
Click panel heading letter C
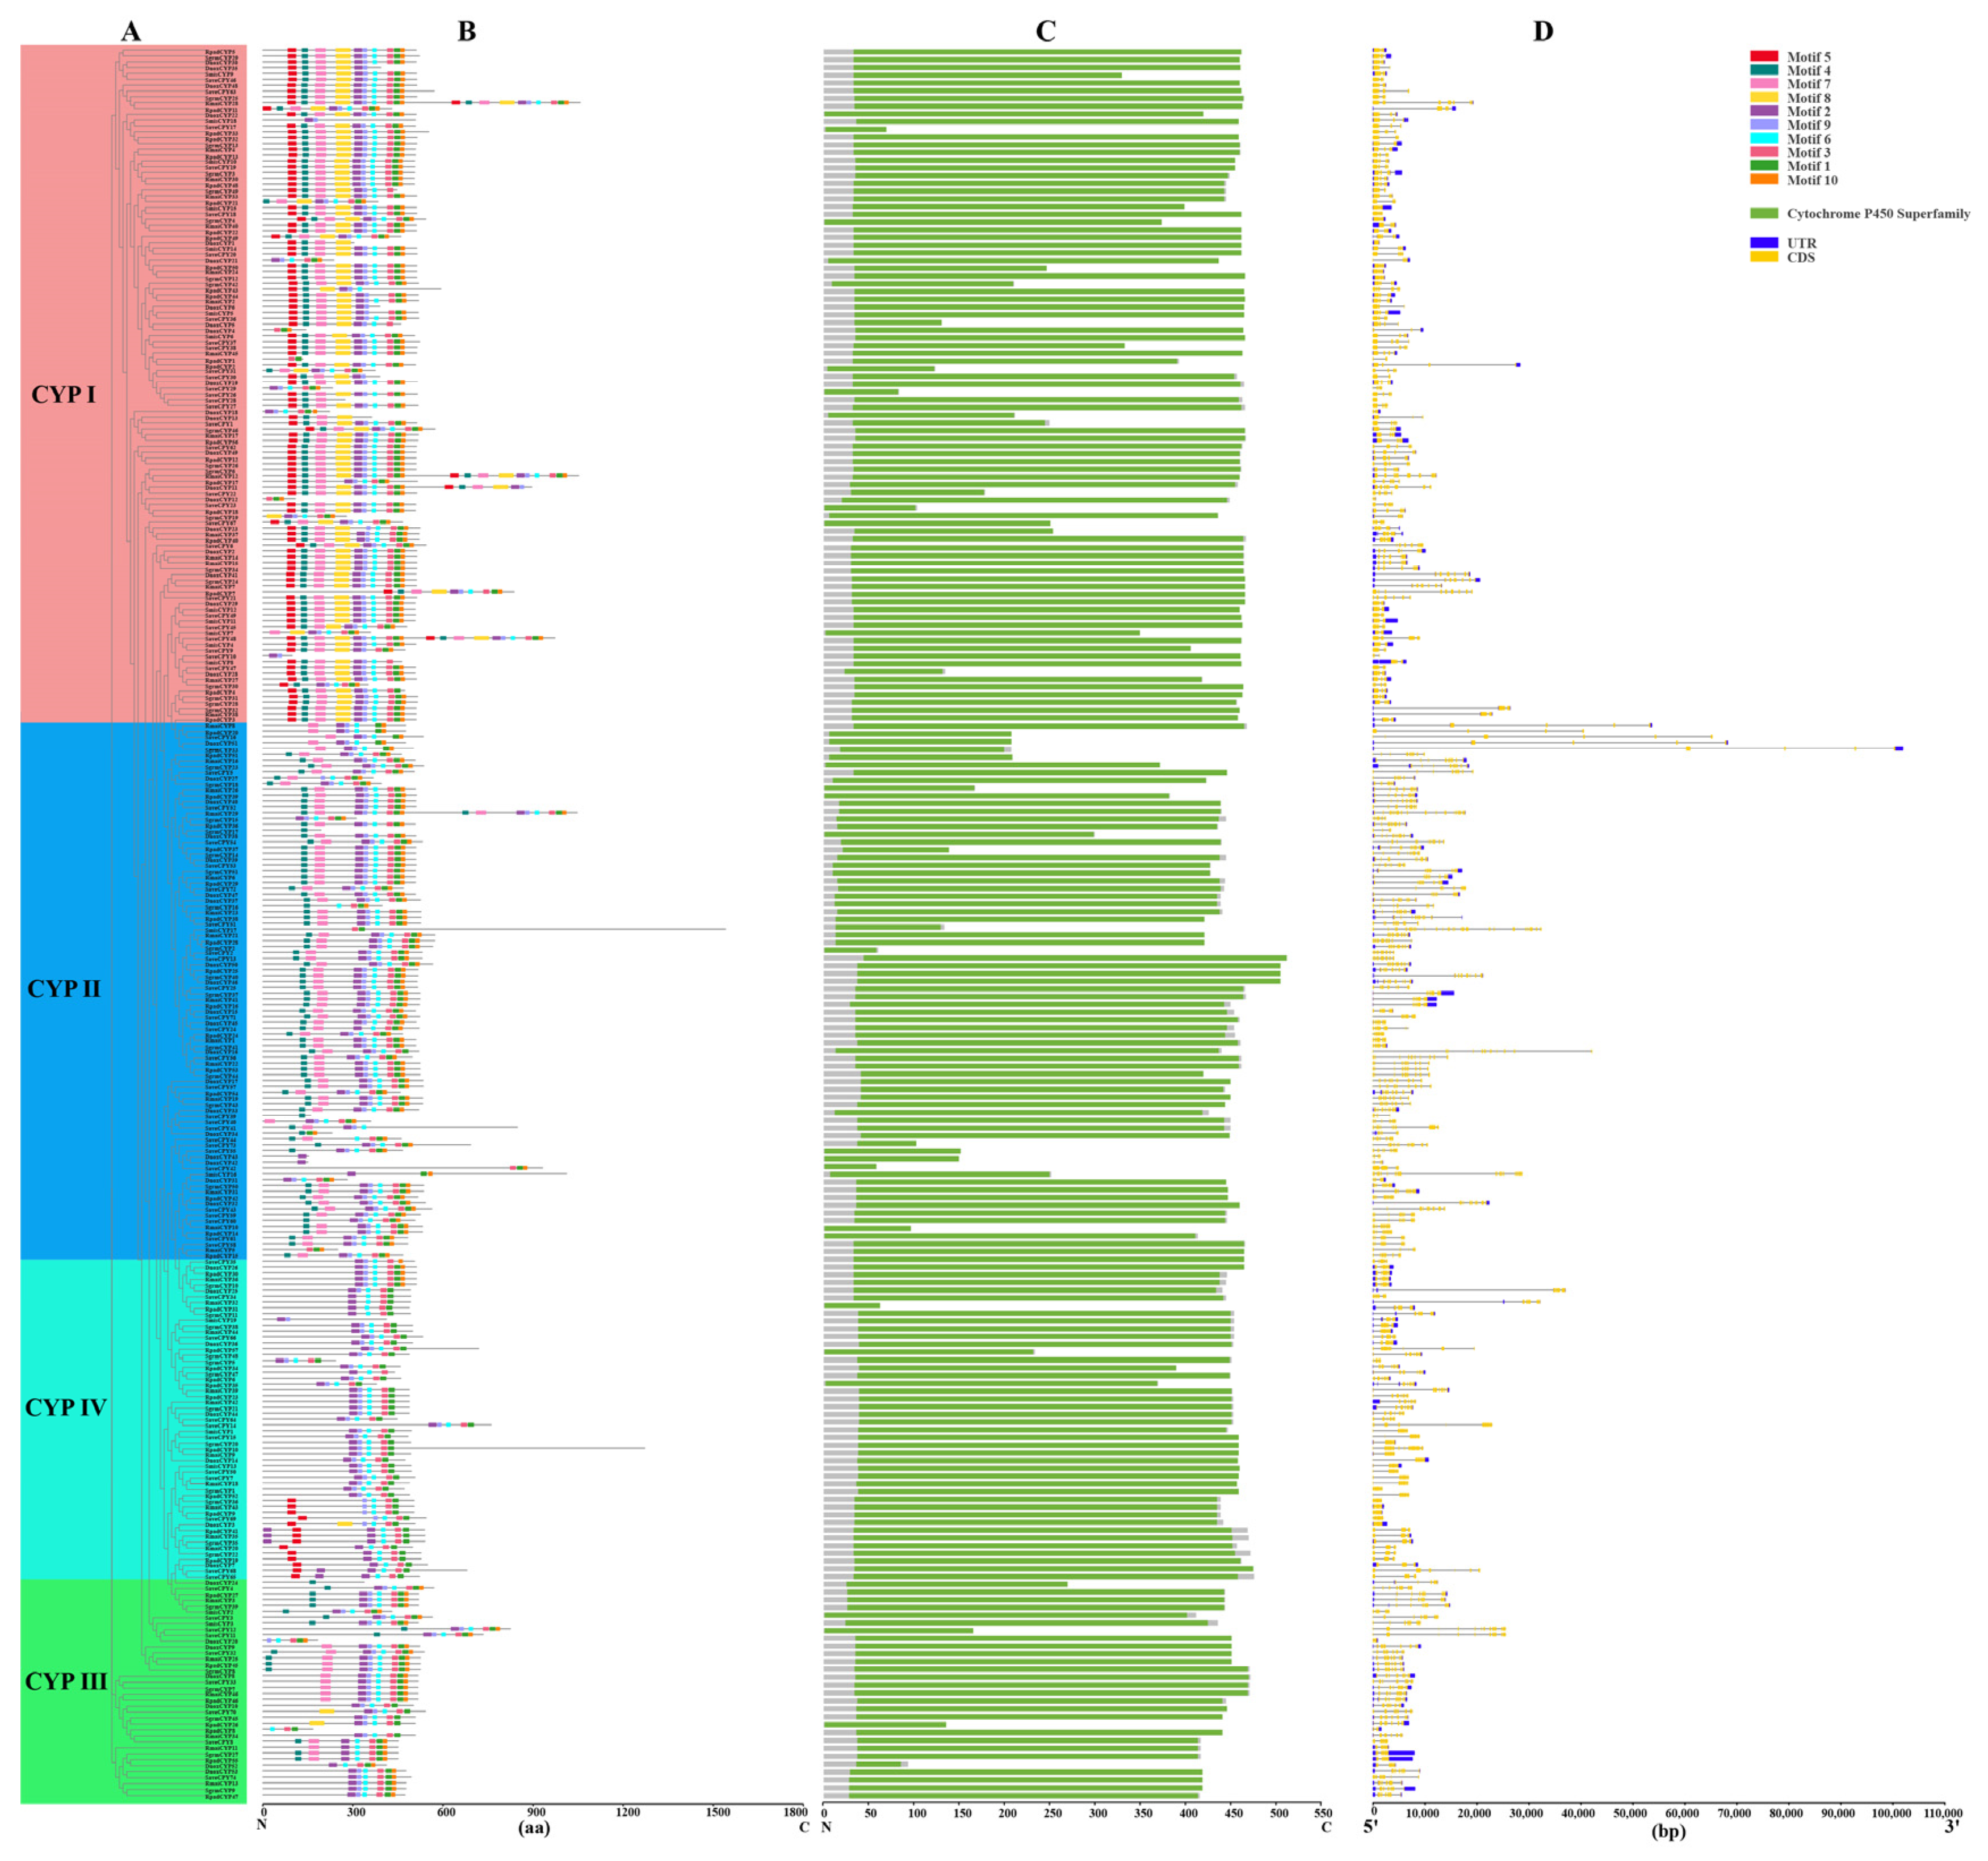pos(1045,32)
